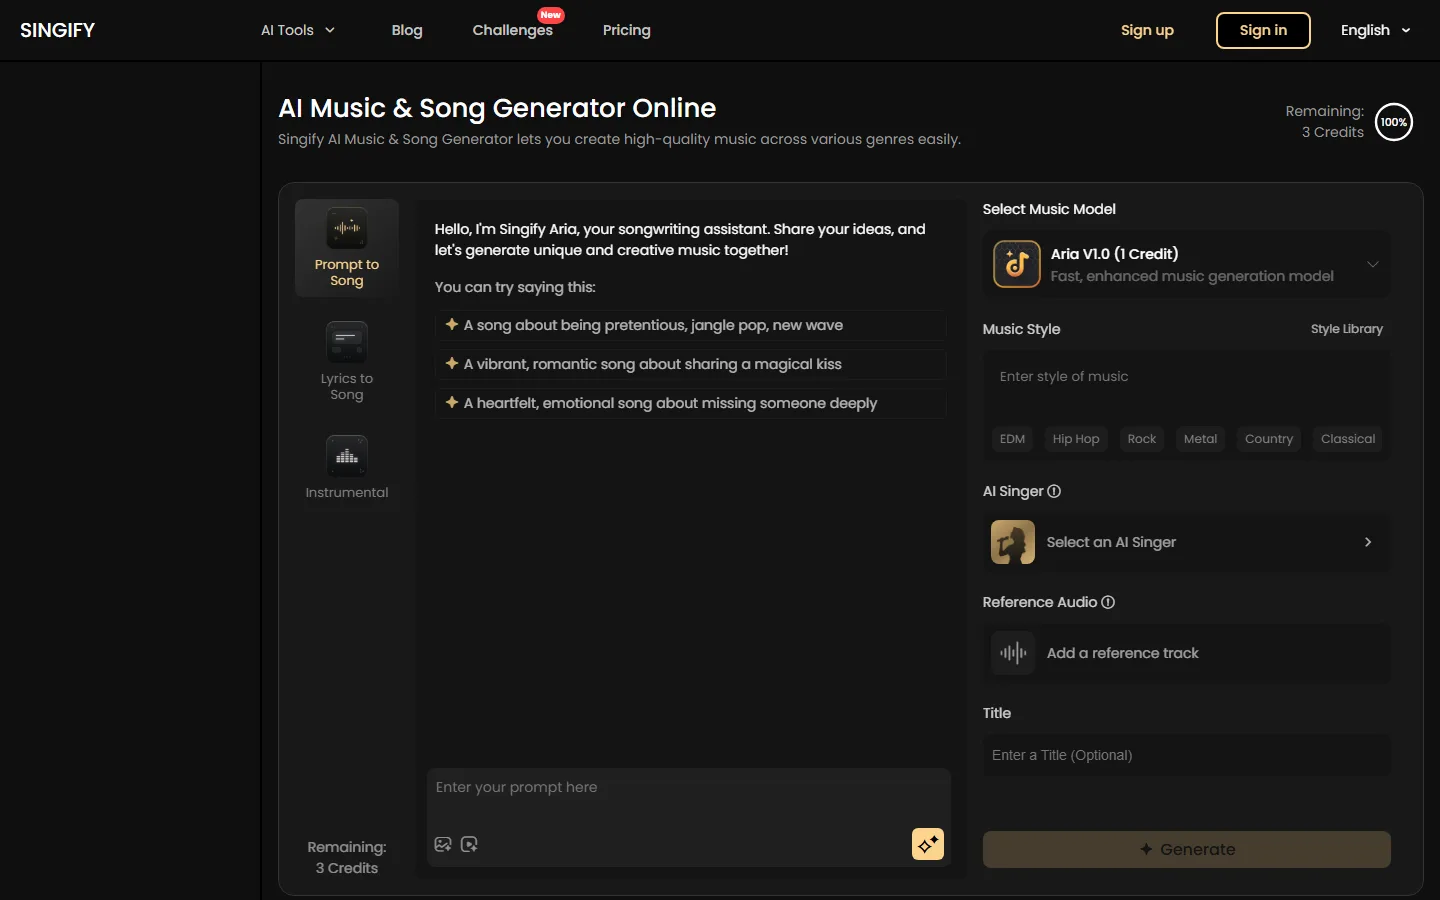Expand the Aria V1.0 music model selector
Image resolution: width=1440 pixels, height=900 pixels.
[1187, 264]
